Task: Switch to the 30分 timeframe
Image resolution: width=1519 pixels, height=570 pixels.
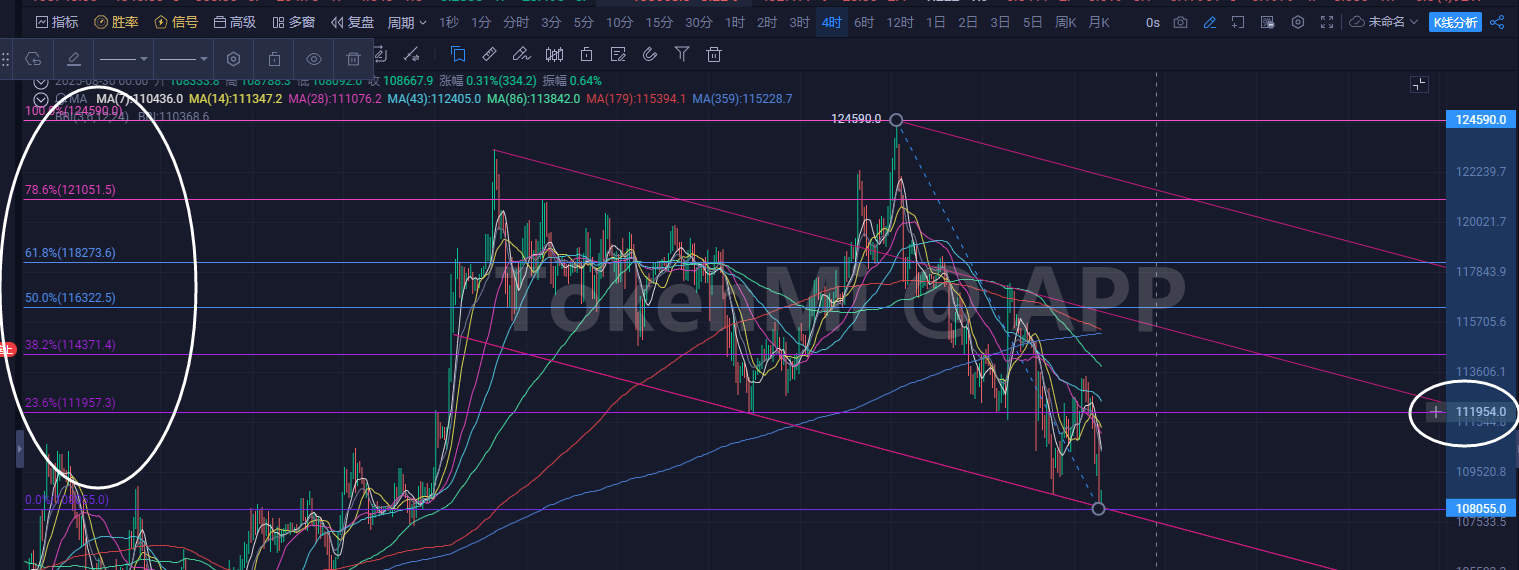Action: 699,22
